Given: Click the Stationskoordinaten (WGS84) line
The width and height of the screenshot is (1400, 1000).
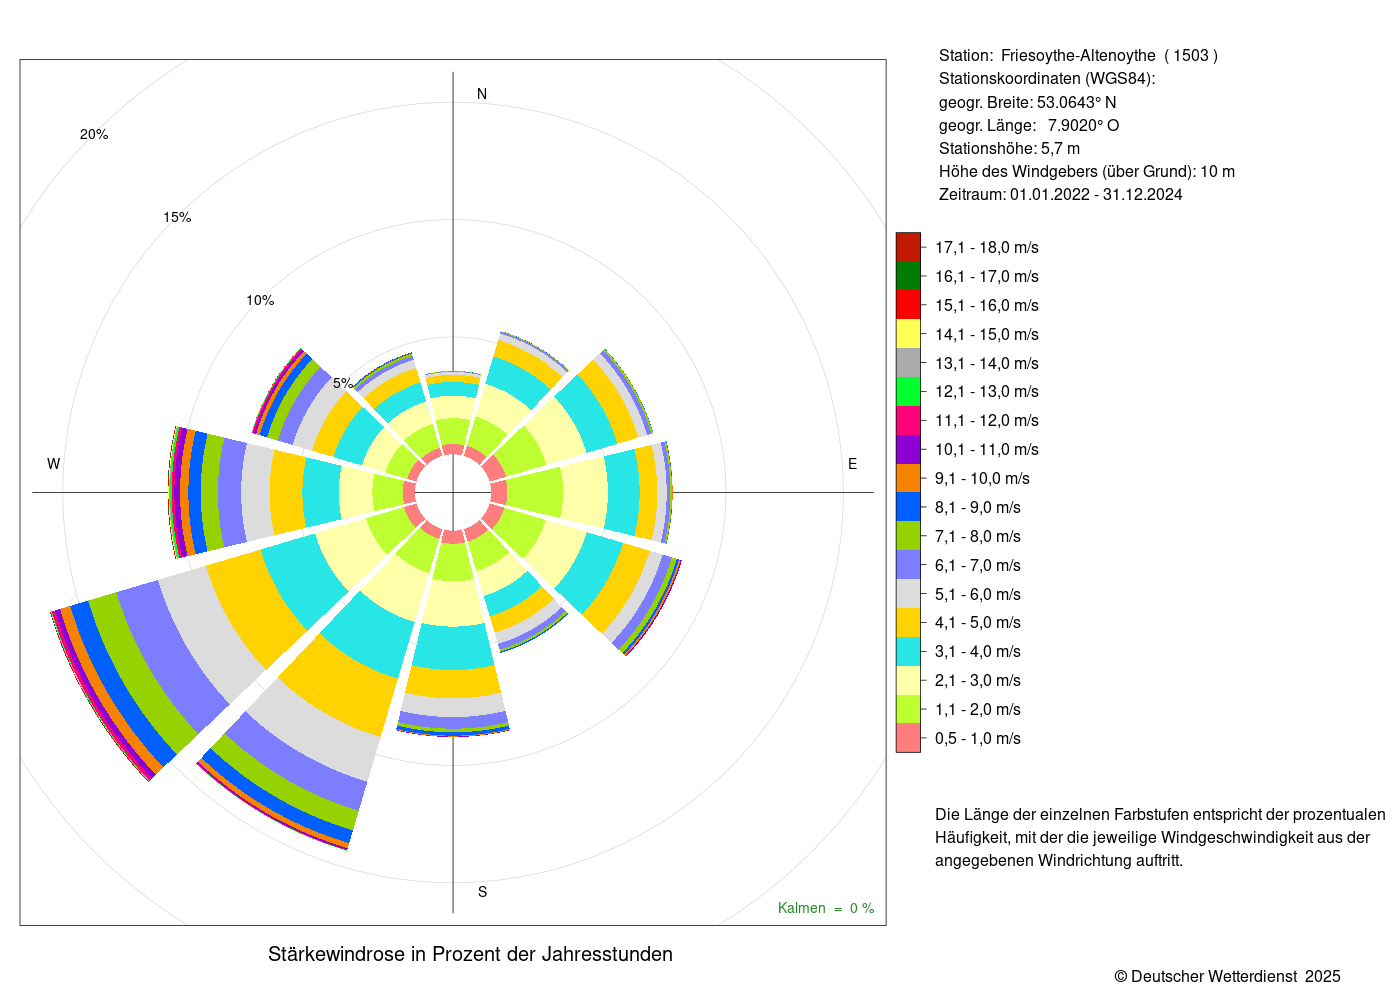Looking at the screenshot, I should point(1047,79).
